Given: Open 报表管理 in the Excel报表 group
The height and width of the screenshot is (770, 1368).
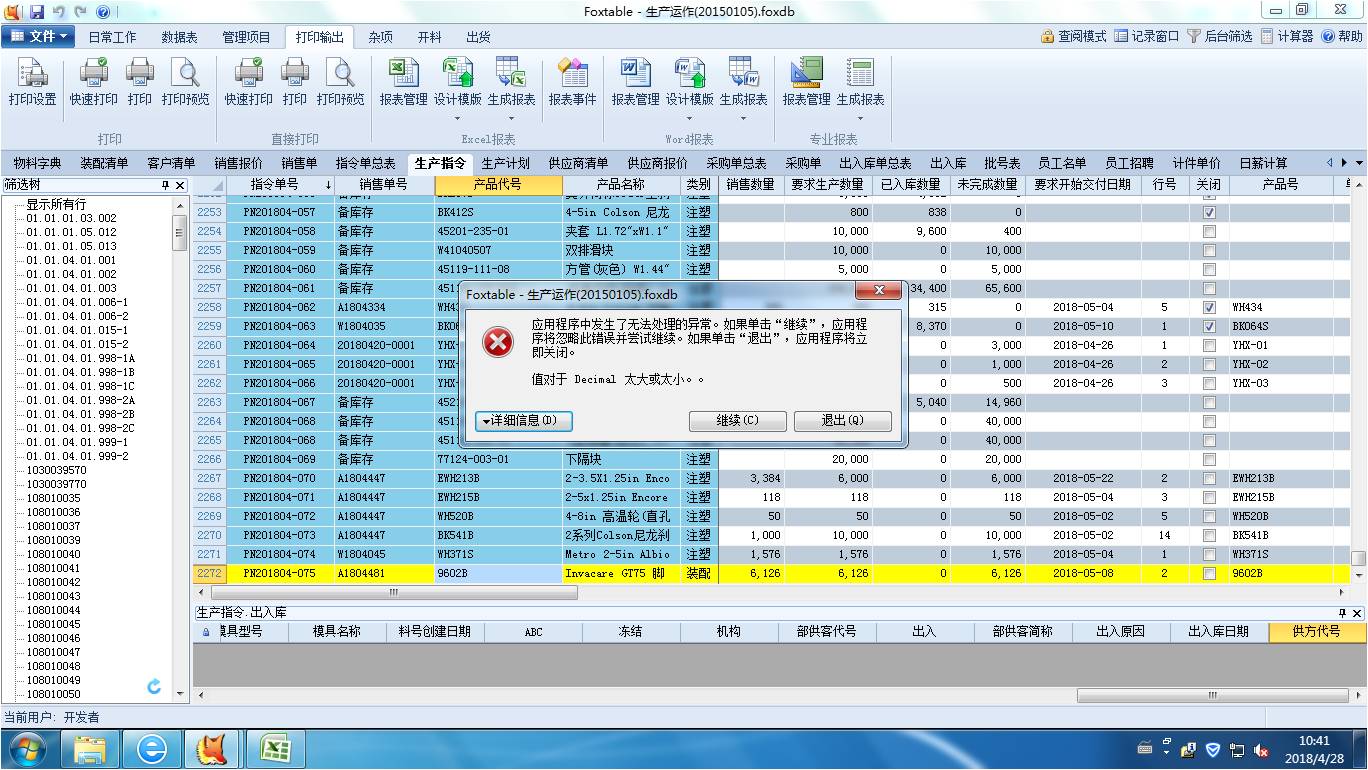Looking at the screenshot, I should coord(403,82).
